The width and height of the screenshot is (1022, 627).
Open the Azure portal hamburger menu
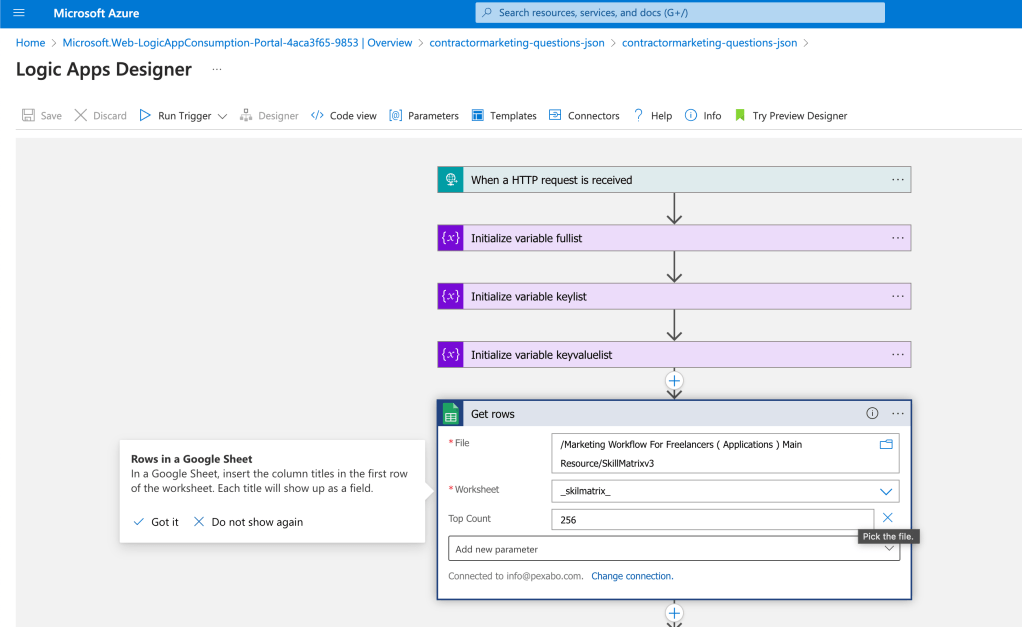[19, 12]
